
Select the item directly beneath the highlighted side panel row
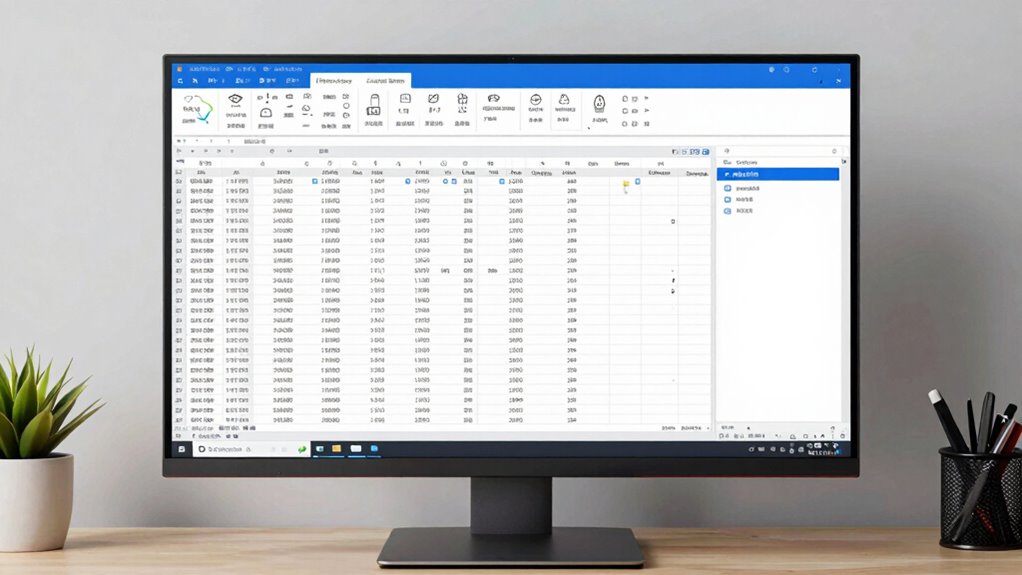[742, 188]
